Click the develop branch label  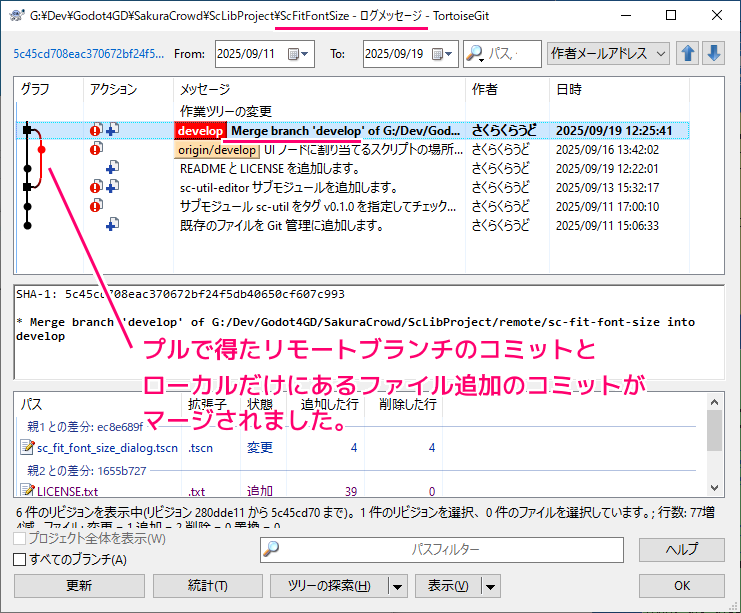point(200,131)
